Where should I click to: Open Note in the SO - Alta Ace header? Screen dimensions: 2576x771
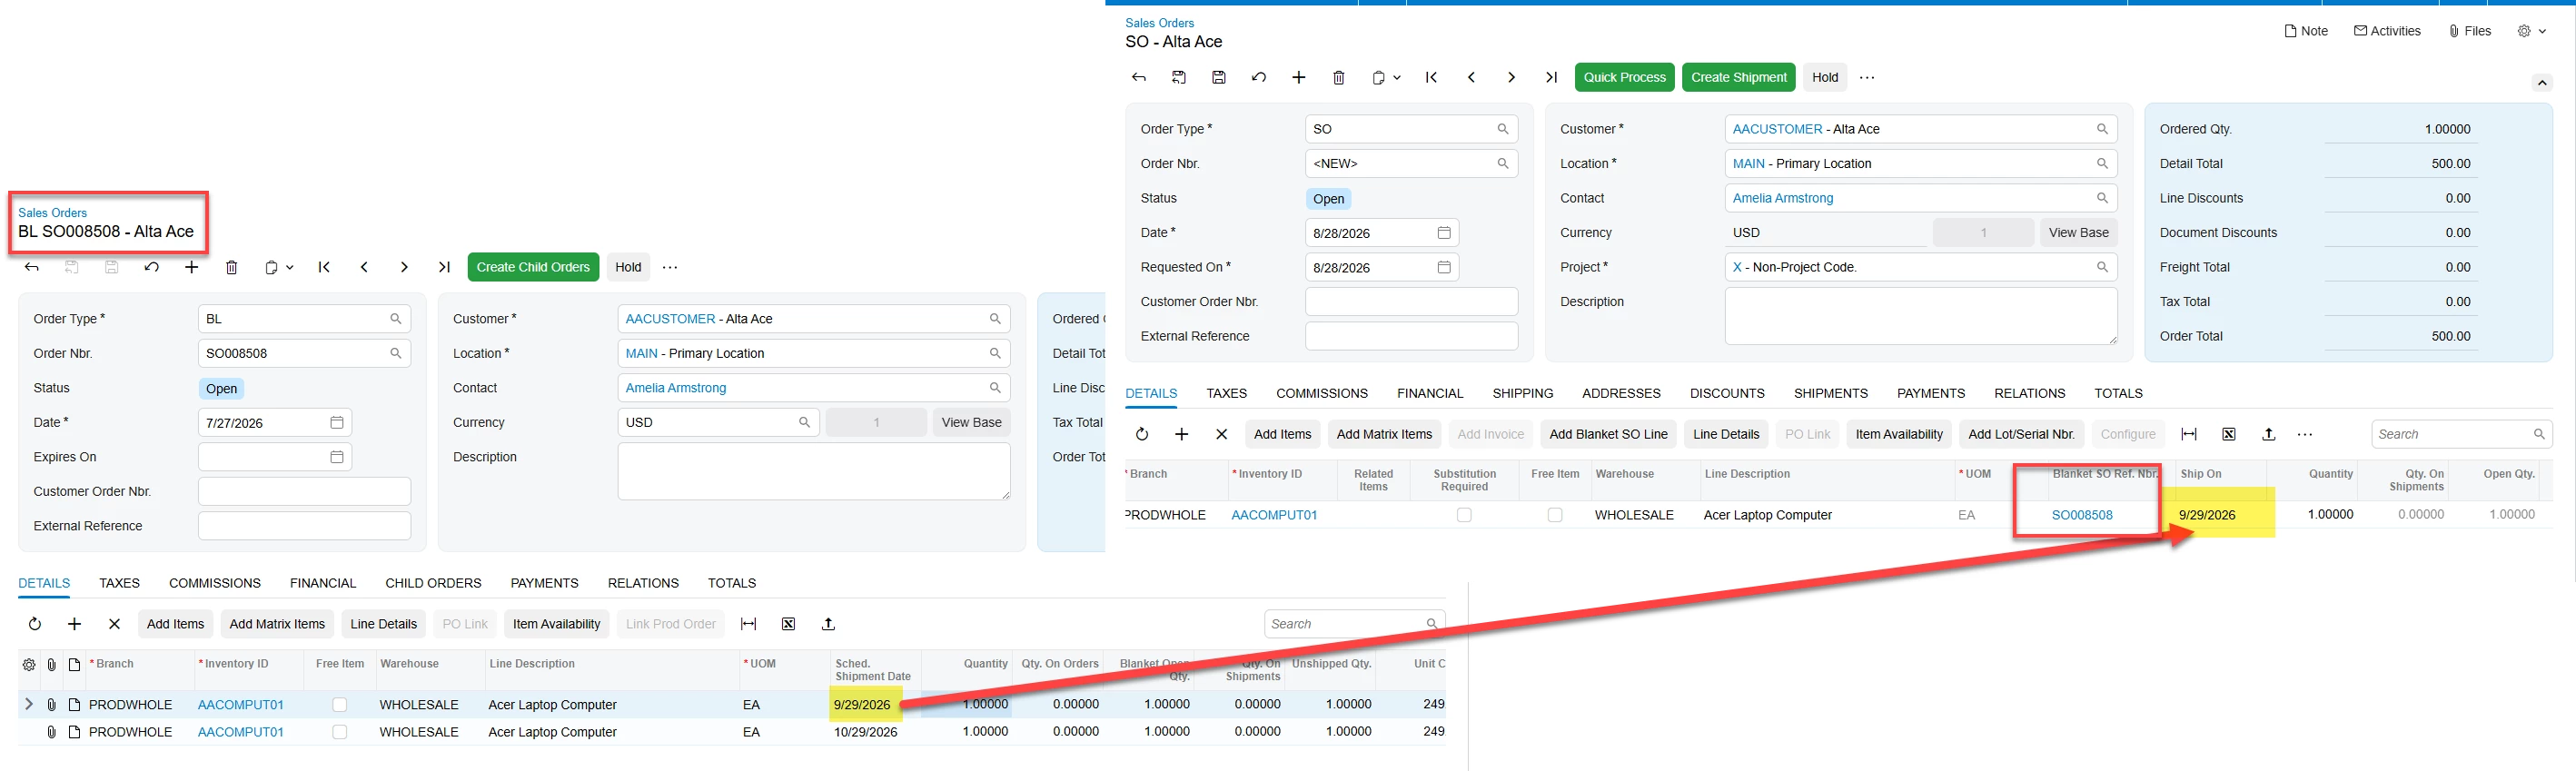[2306, 31]
